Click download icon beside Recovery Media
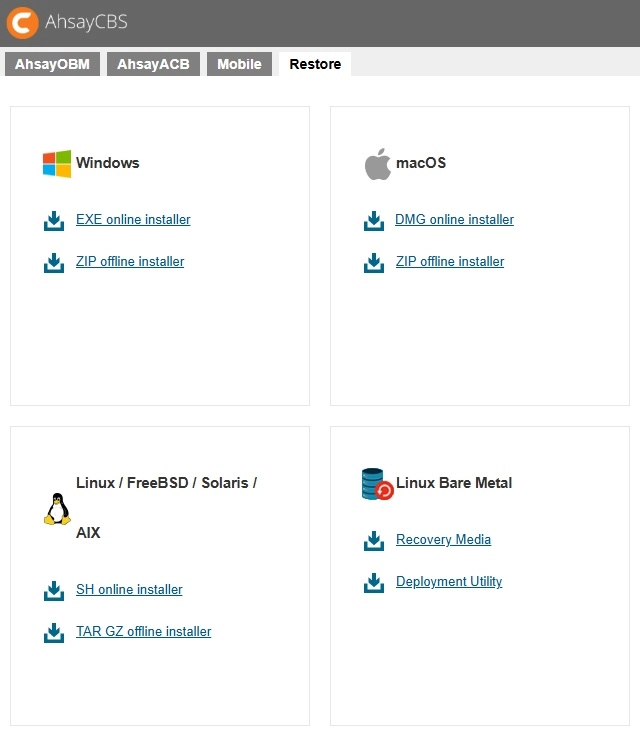Viewport: 640px width, 735px height. coord(374,540)
